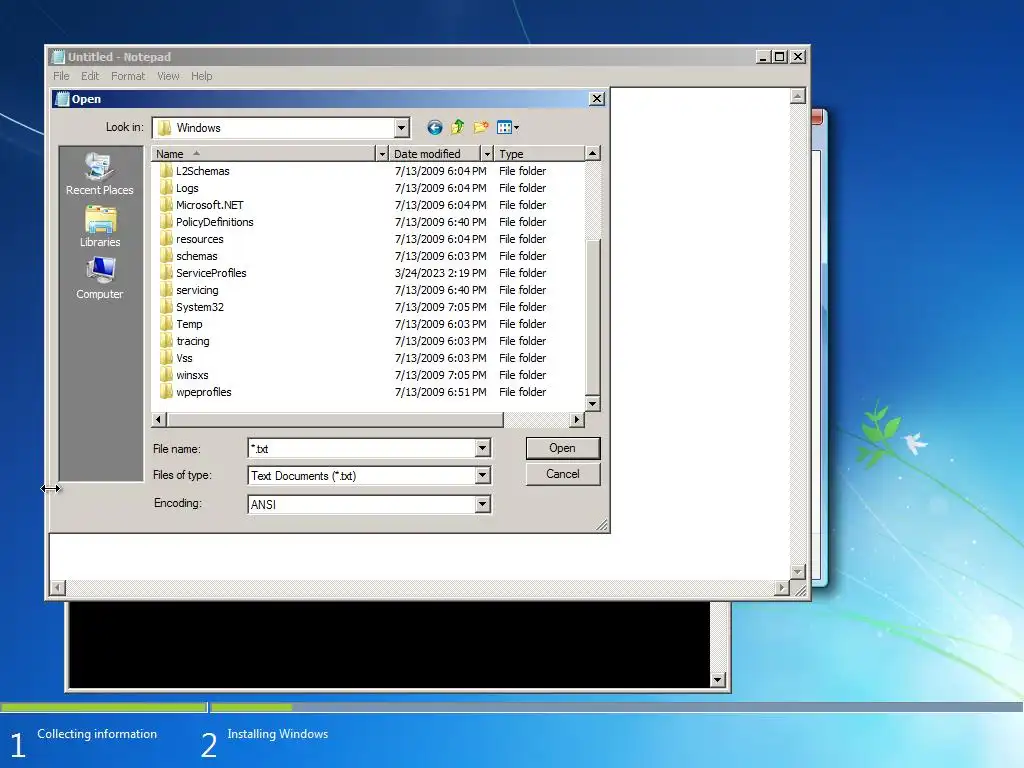Go back using the blue arrow icon
The width and height of the screenshot is (1024, 768).
(434, 127)
